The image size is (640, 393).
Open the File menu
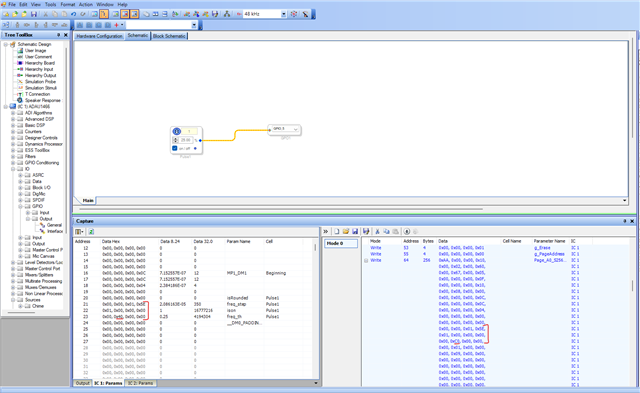click(12, 4)
